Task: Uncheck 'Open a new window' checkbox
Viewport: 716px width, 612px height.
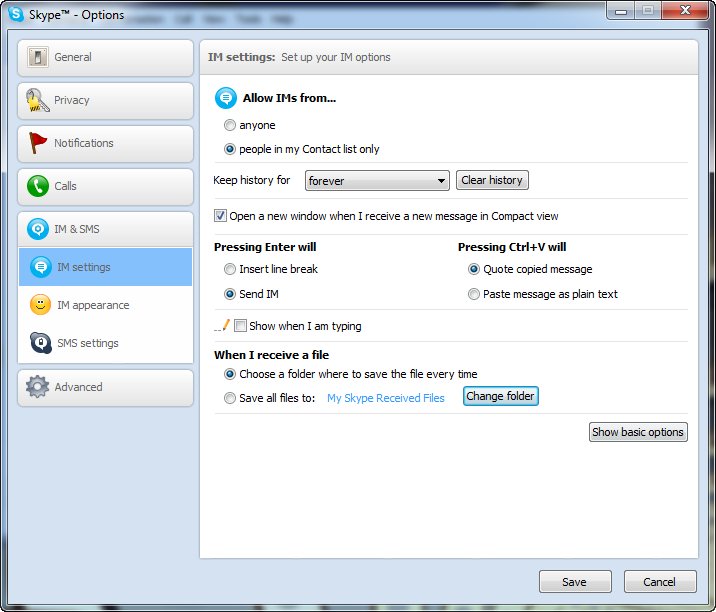Action: pos(221,216)
